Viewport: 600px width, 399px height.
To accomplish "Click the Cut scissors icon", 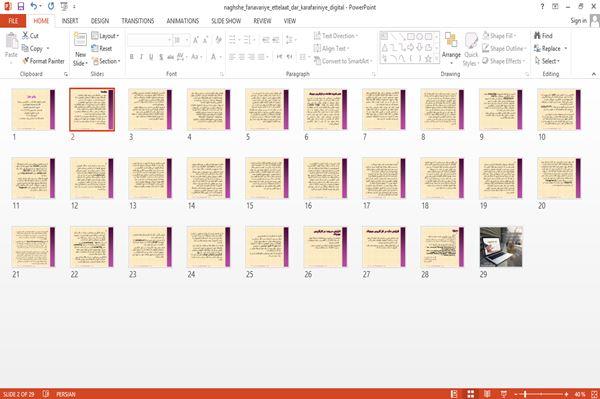I will point(25,36).
